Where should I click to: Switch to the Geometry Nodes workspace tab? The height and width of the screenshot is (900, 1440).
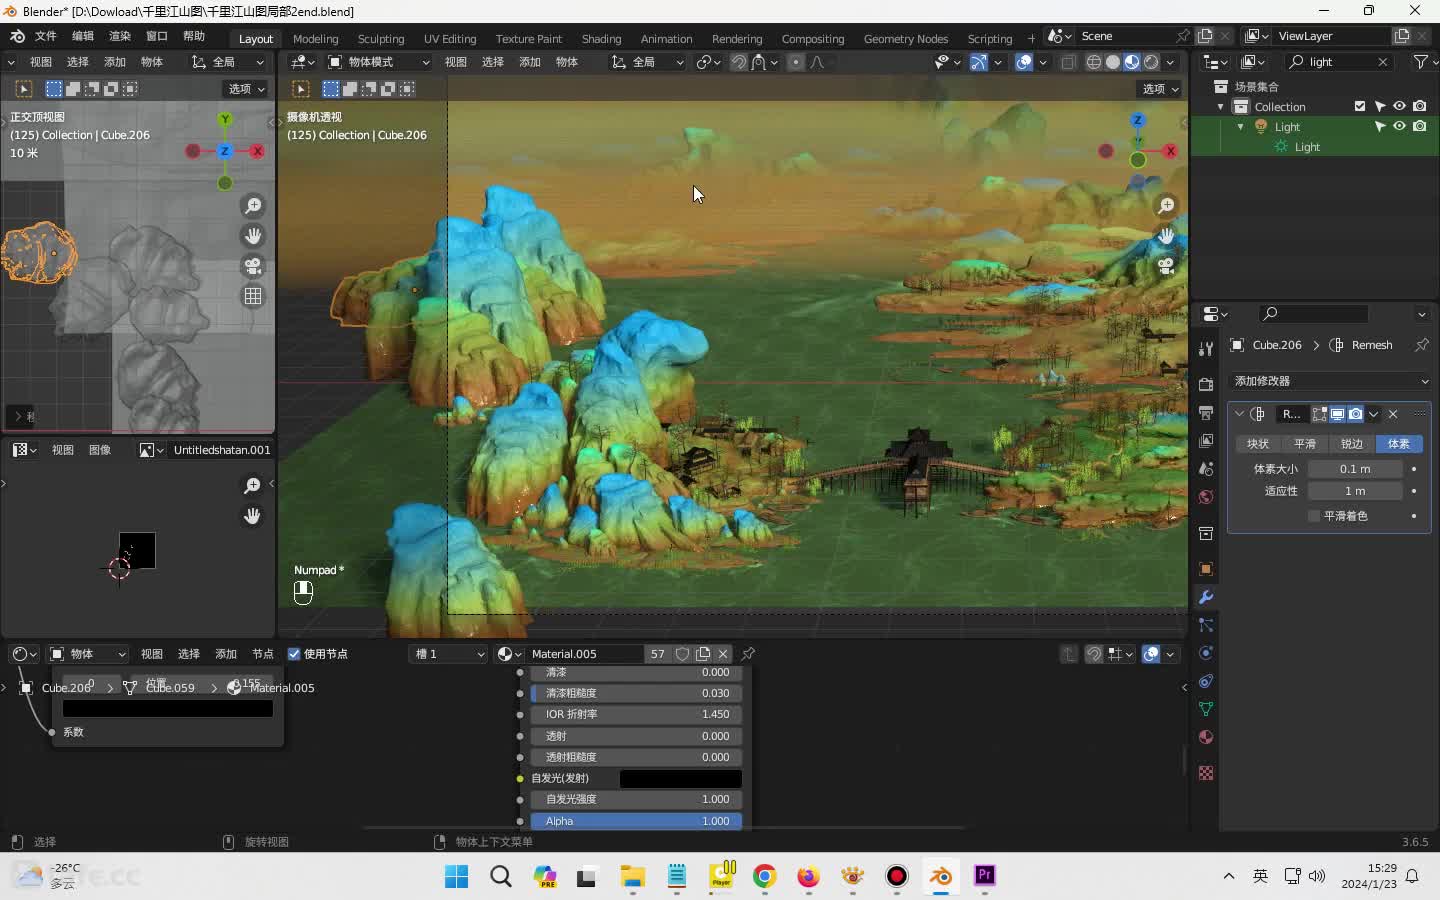click(x=906, y=39)
